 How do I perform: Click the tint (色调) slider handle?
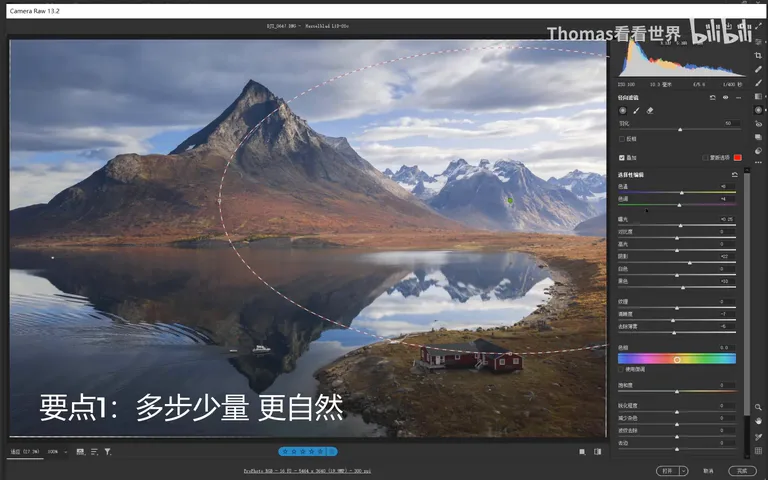[679, 205]
